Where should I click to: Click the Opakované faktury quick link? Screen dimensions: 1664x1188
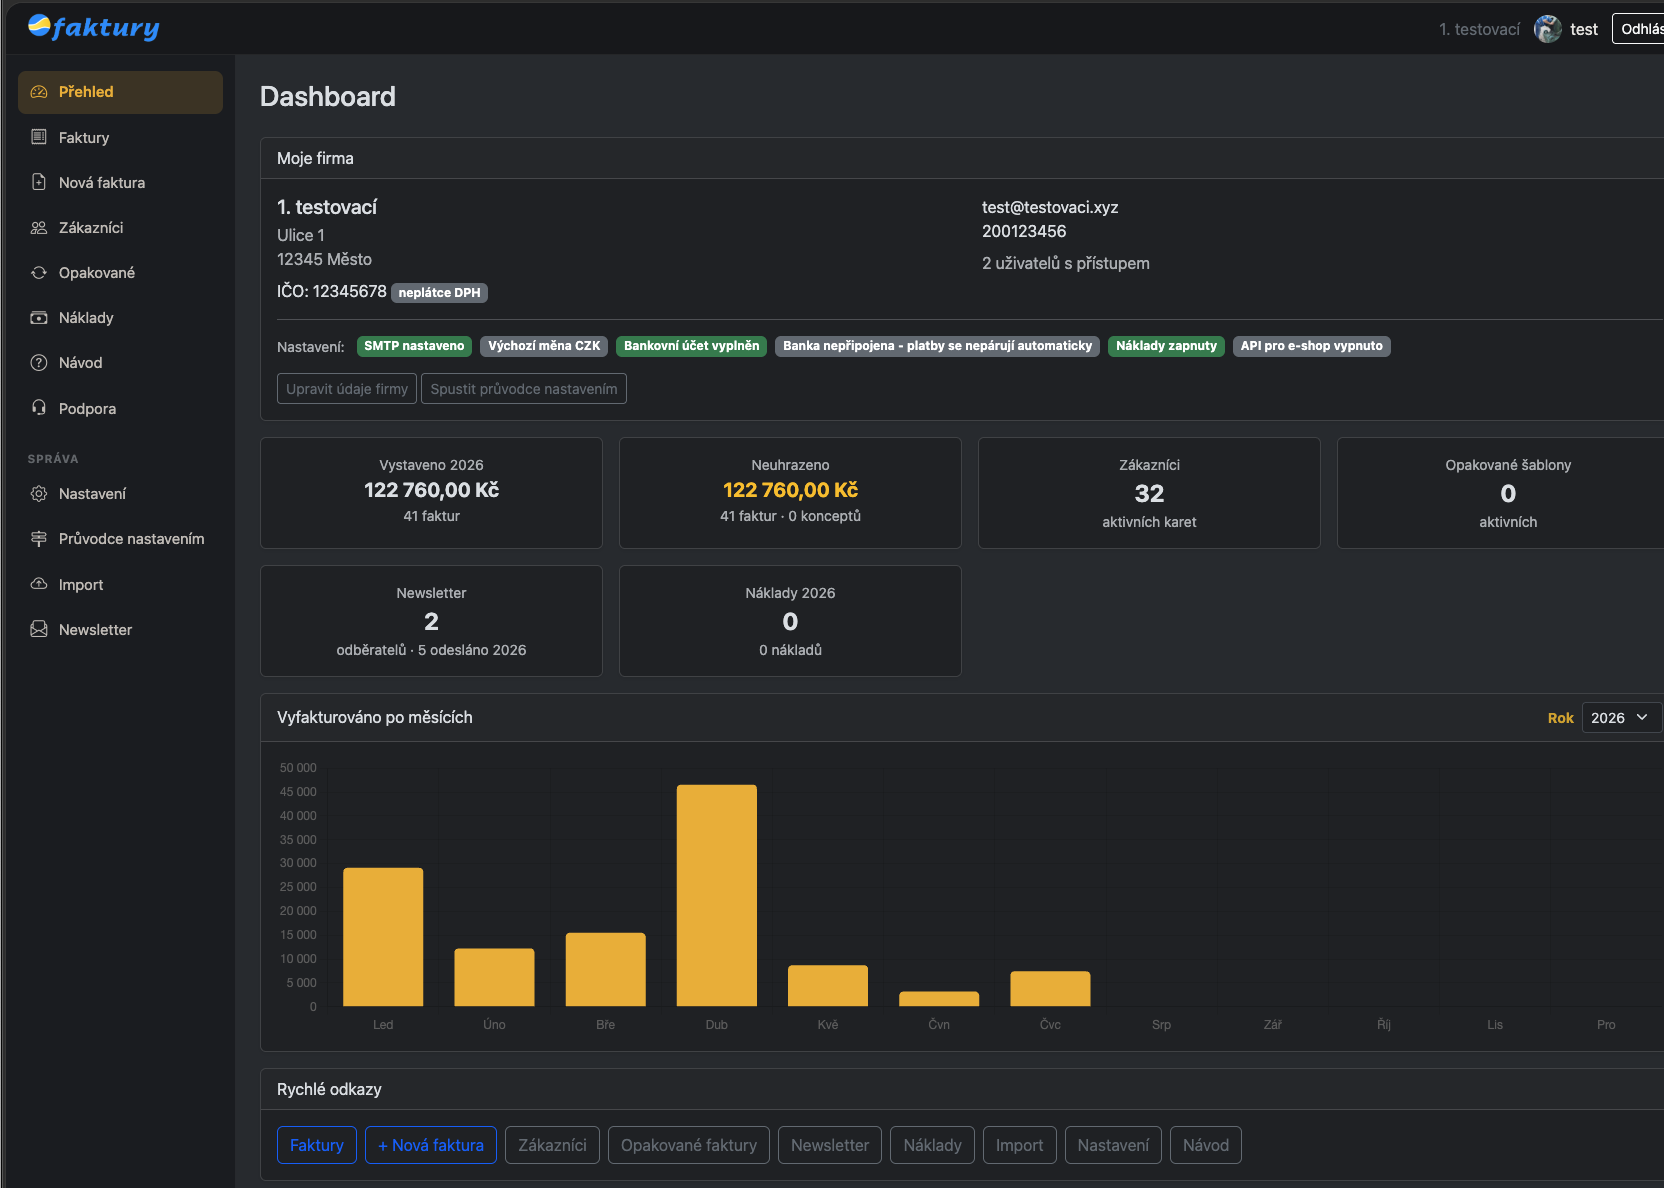(689, 1145)
